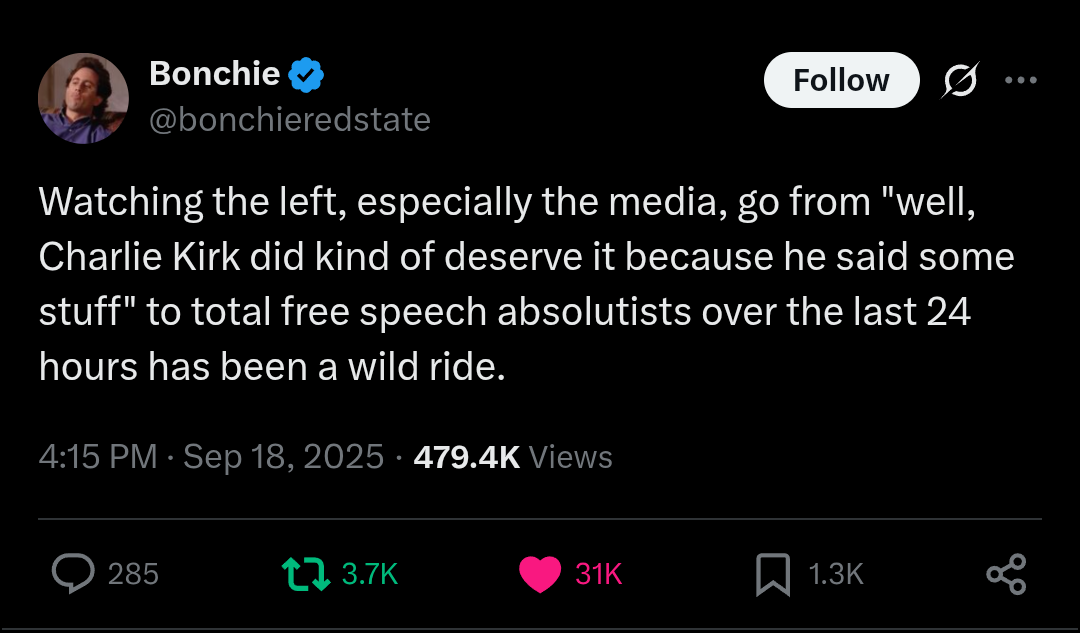This screenshot has height=633, width=1080.
Task: Toggle the green repost arrows icon
Action: tap(304, 573)
